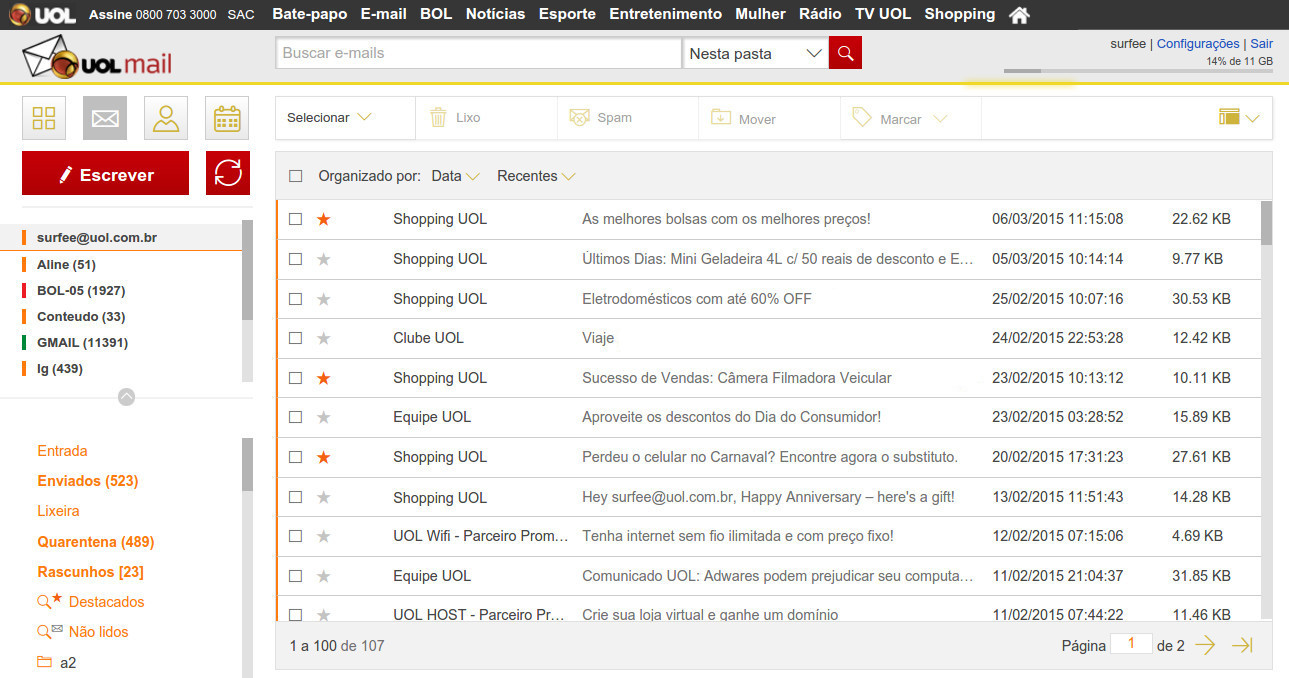Open the layout view dropdown
The image size is (1289, 678).
tap(1239, 118)
